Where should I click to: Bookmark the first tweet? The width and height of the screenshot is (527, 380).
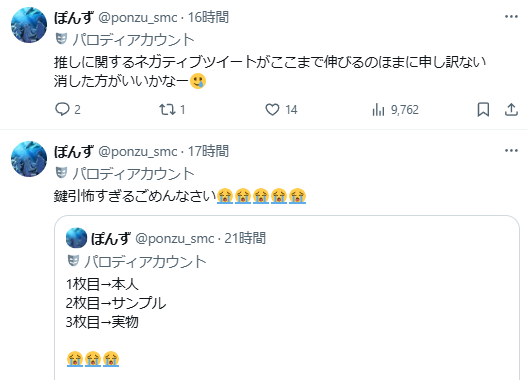483,110
